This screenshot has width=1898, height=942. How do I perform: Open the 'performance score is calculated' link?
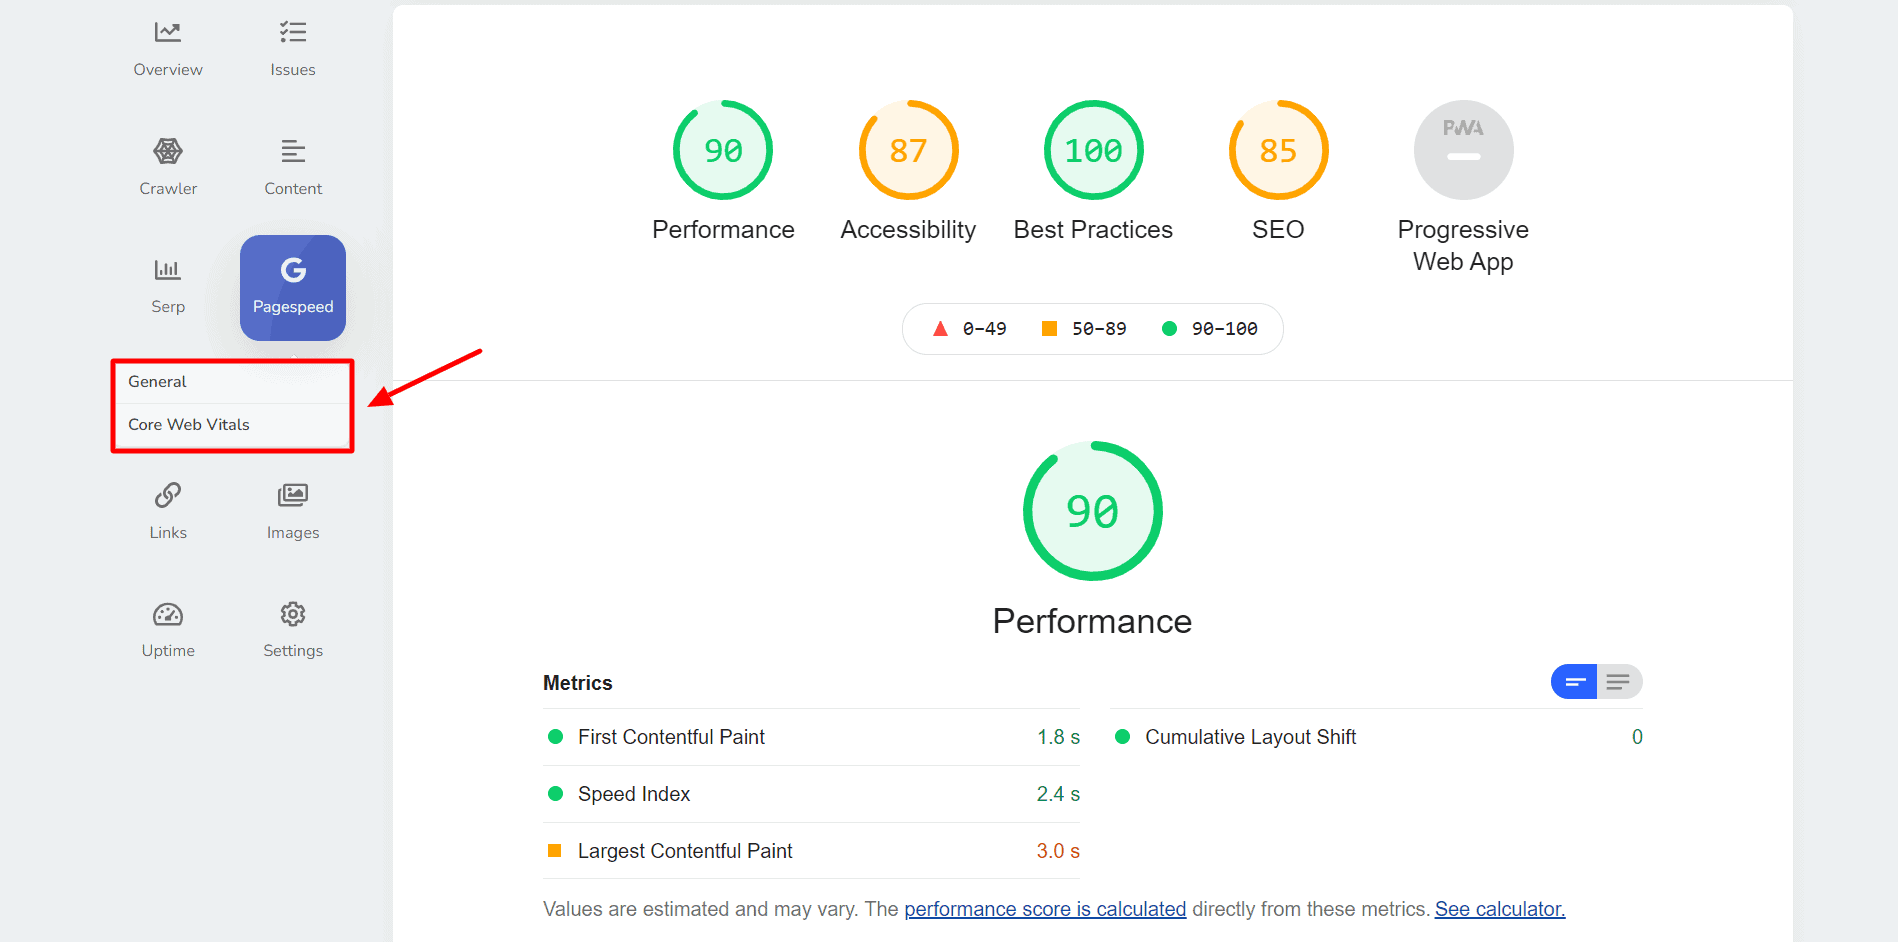1045,909
